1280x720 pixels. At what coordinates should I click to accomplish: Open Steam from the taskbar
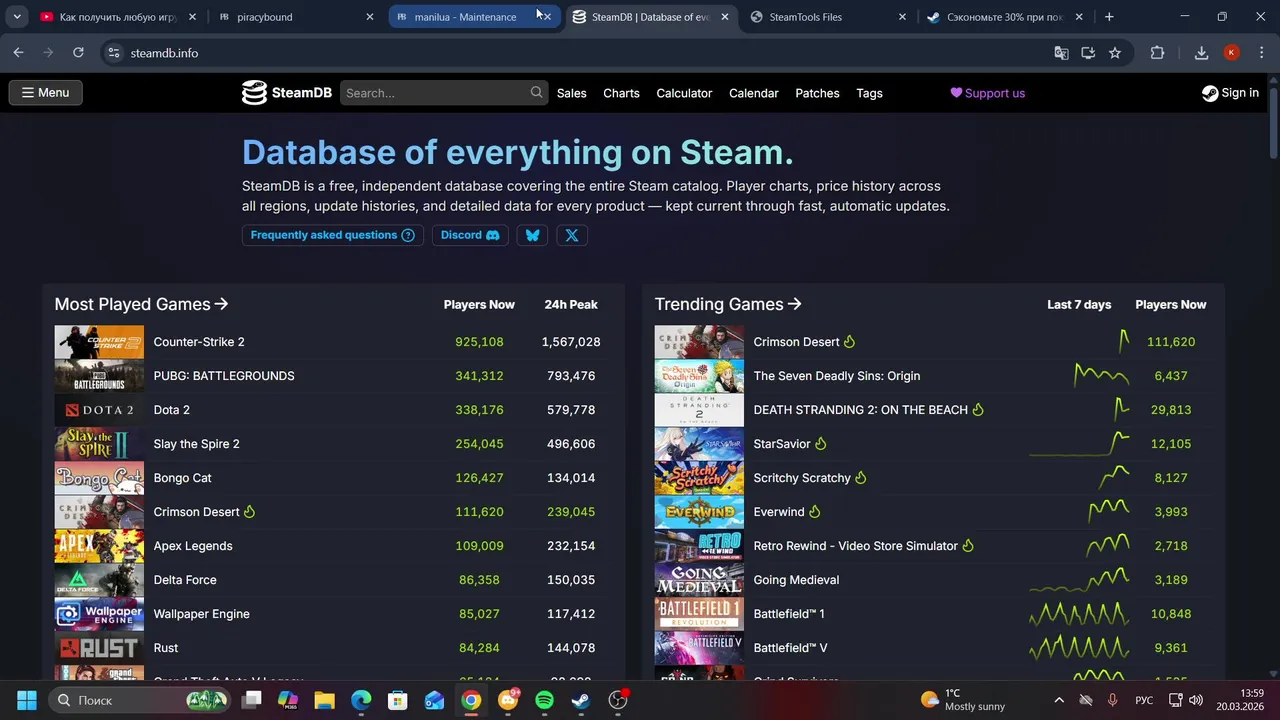click(581, 700)
